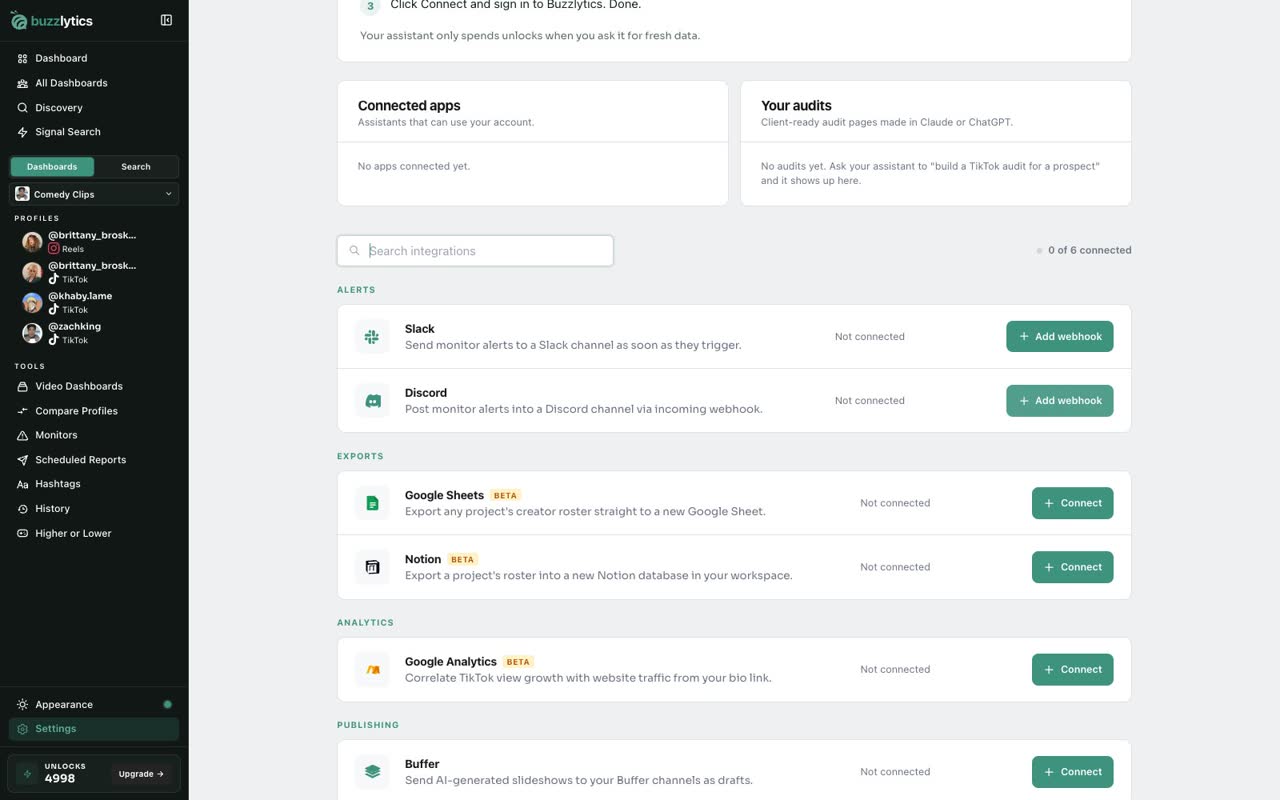Click the Discord integration logo icon

point(372,401)
